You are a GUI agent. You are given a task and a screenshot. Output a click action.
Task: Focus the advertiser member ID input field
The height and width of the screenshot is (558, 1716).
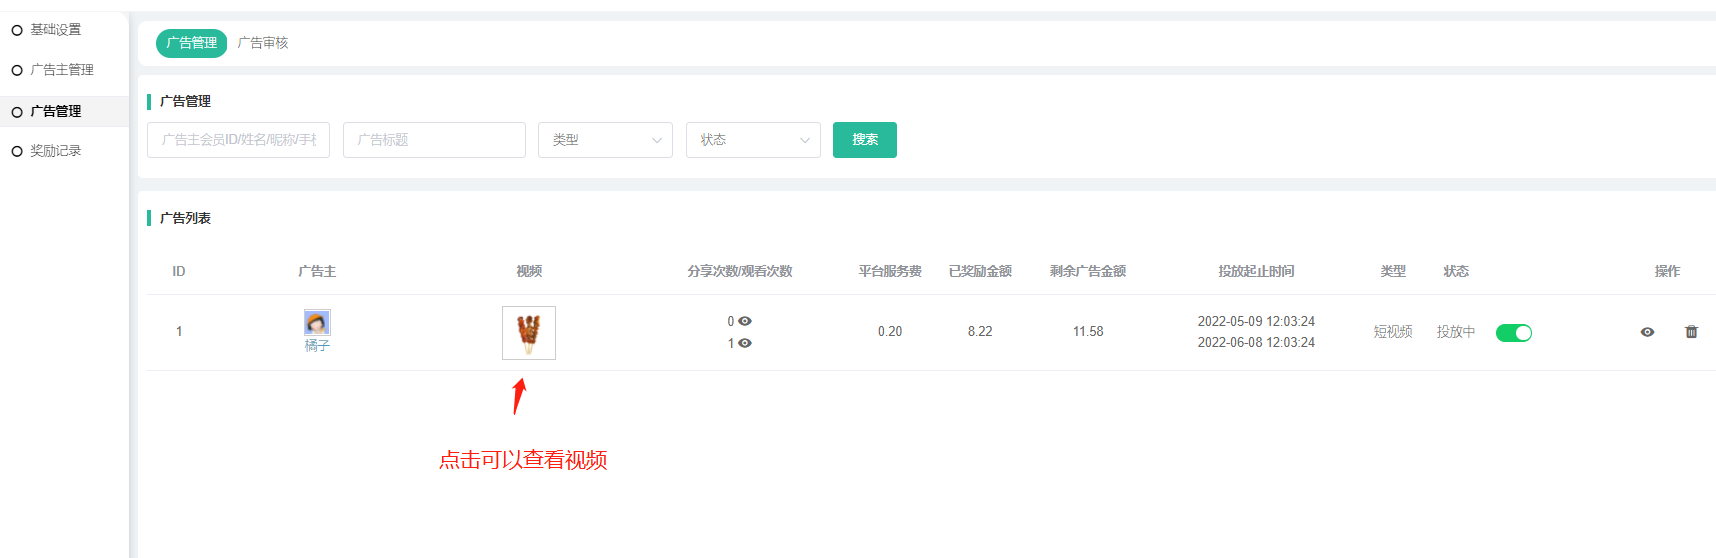pos(238,140)
